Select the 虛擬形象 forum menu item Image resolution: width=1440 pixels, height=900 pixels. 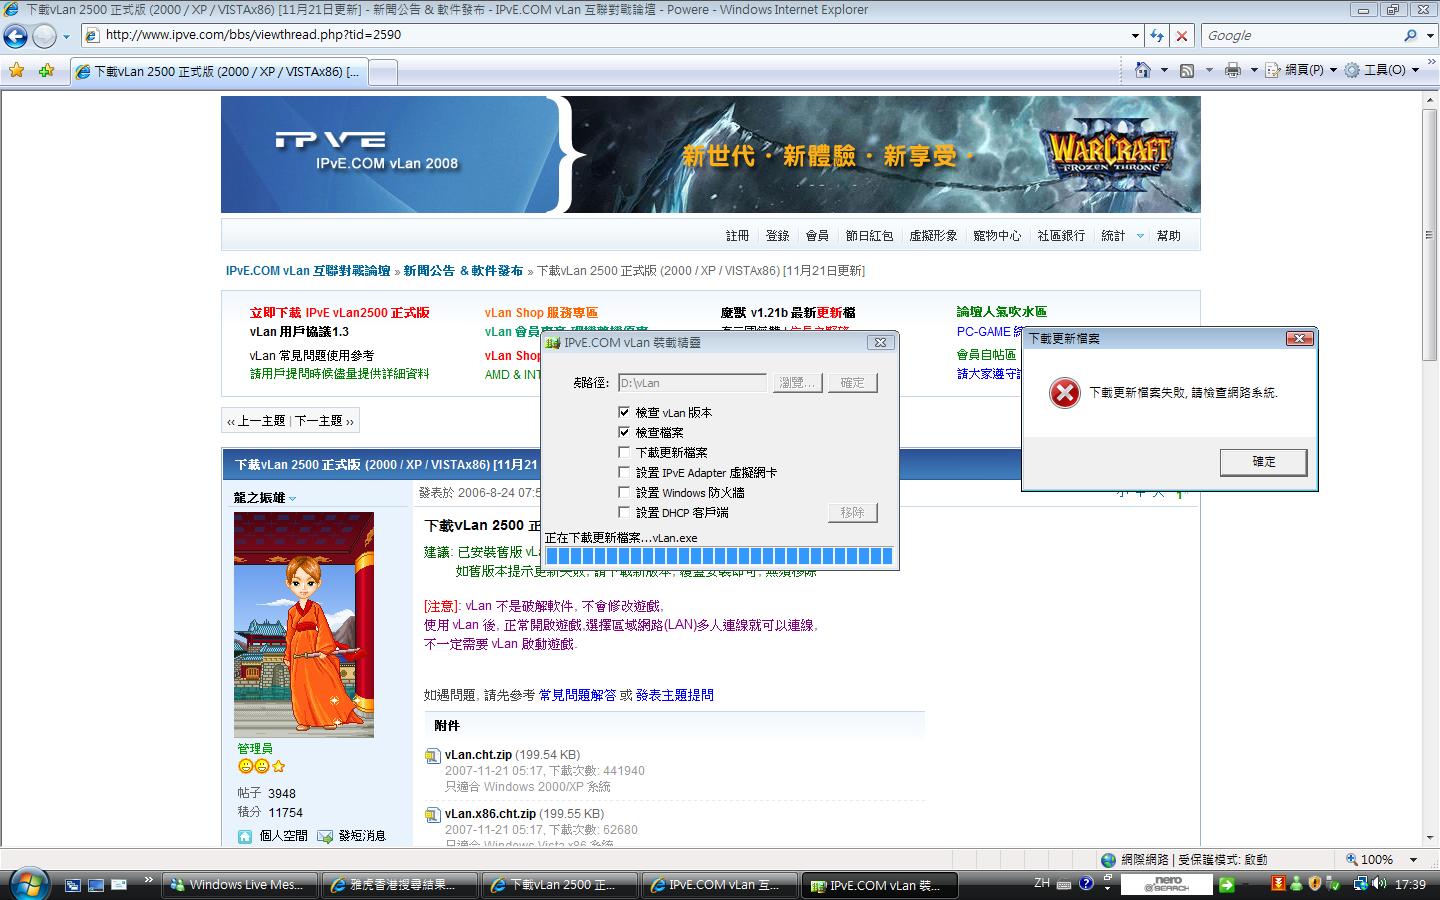coord(932,236)
